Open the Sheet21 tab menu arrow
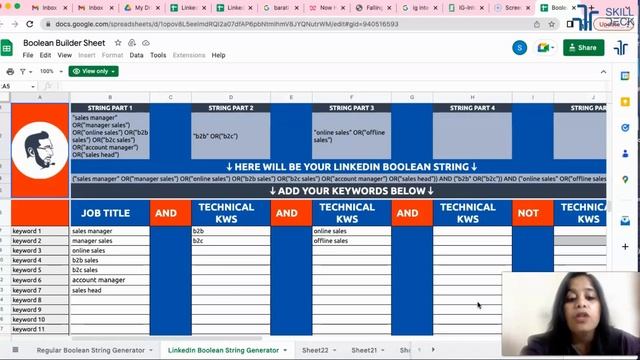Image resolution: width=640 pixels, height=360 pixels. pos(382,350)
